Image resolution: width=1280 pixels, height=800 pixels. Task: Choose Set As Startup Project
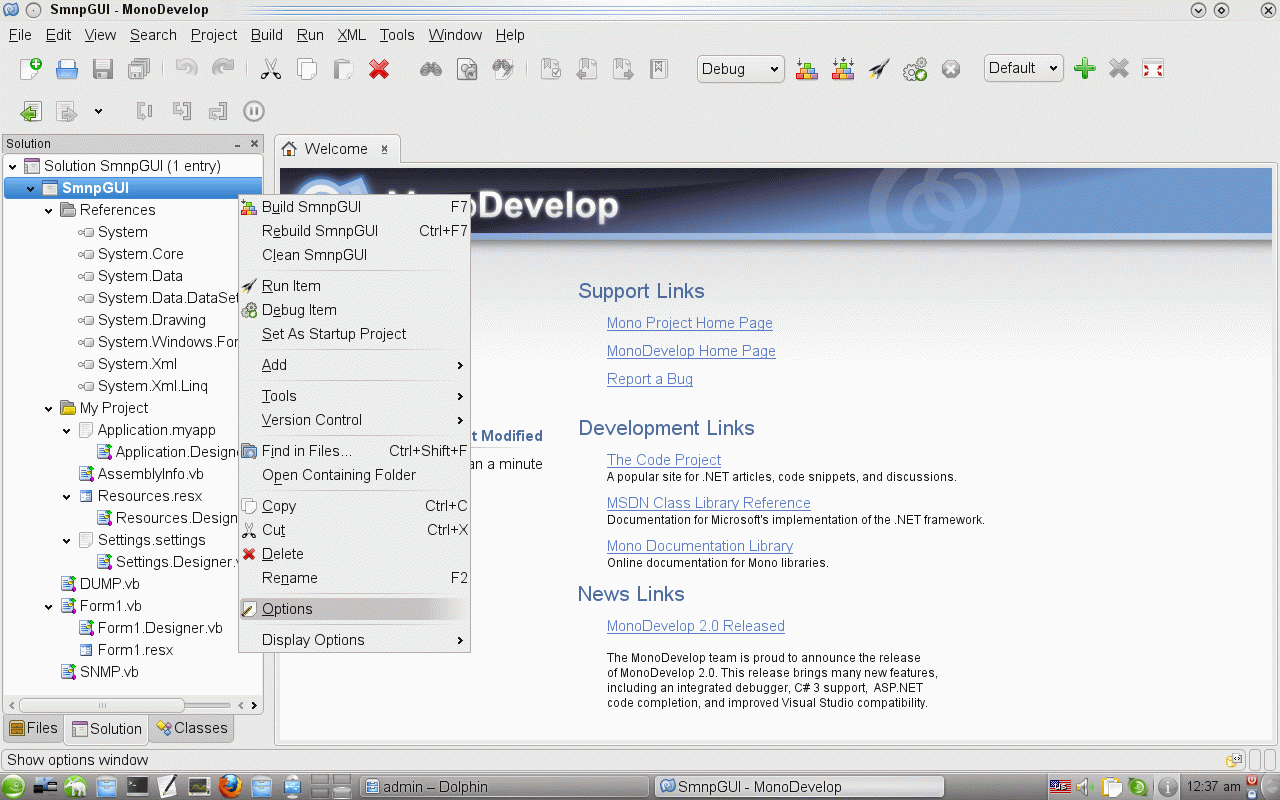coord(354,334)
